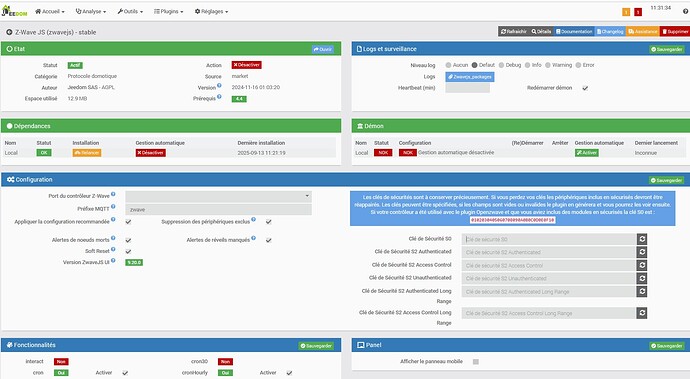Viewport: 690px width, 379px height.
Task: Click Relancer dependencies installation
Action: [87, 153]
